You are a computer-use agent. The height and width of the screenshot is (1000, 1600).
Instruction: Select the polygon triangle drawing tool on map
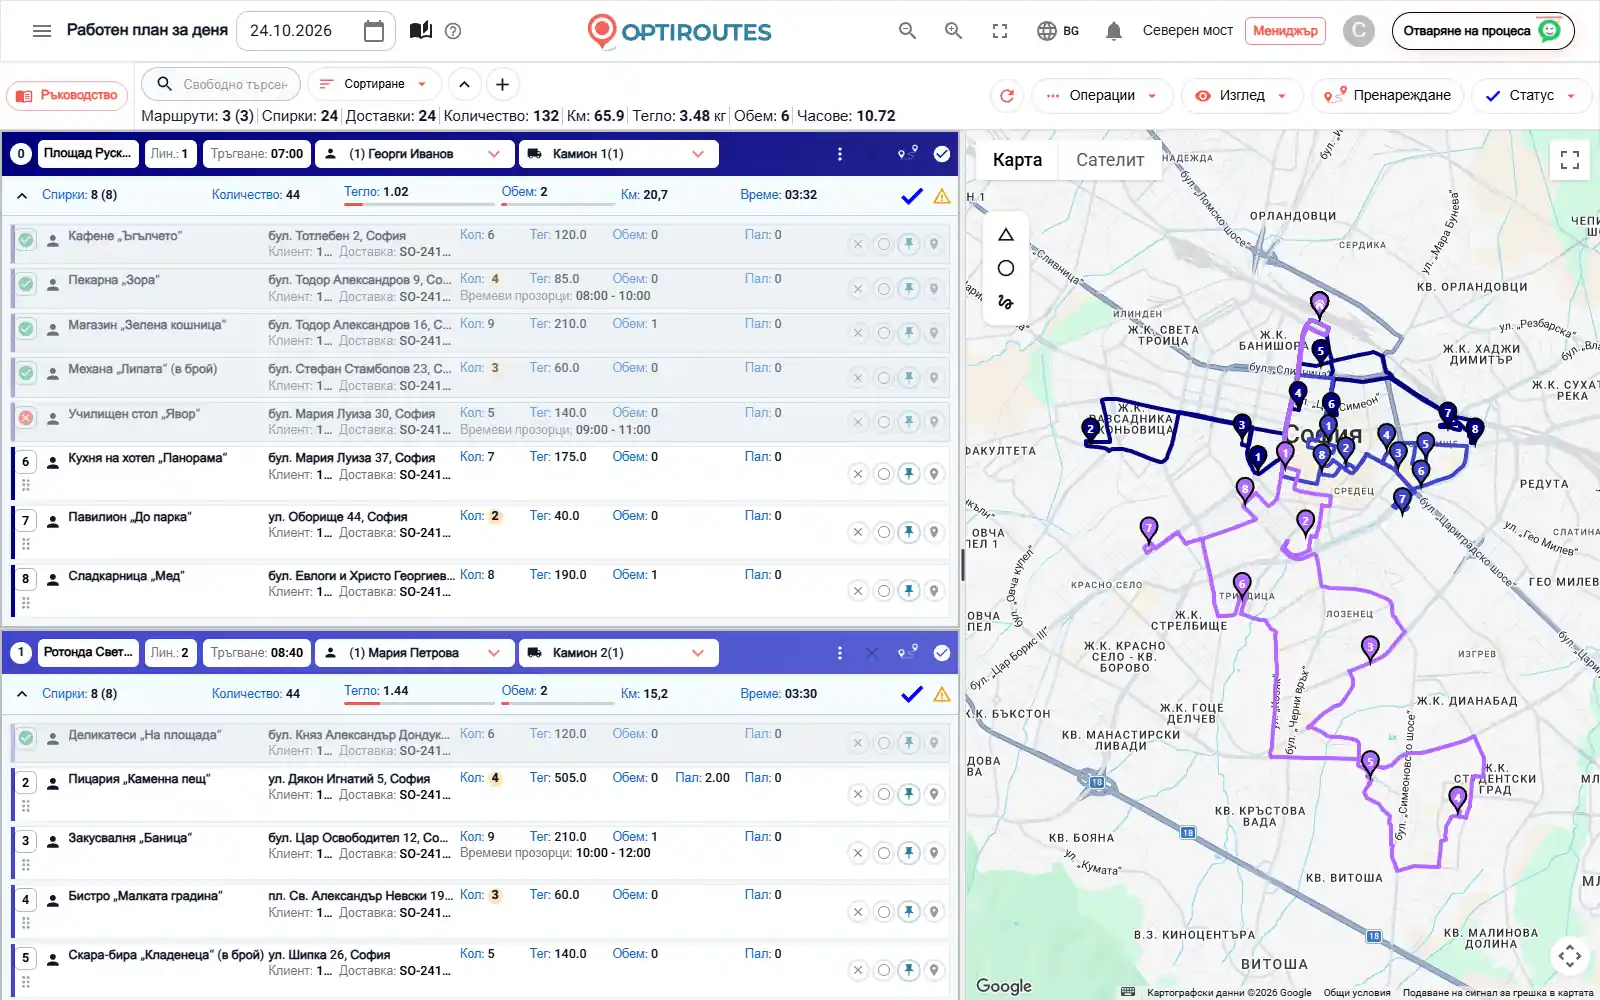point(1006,235)
